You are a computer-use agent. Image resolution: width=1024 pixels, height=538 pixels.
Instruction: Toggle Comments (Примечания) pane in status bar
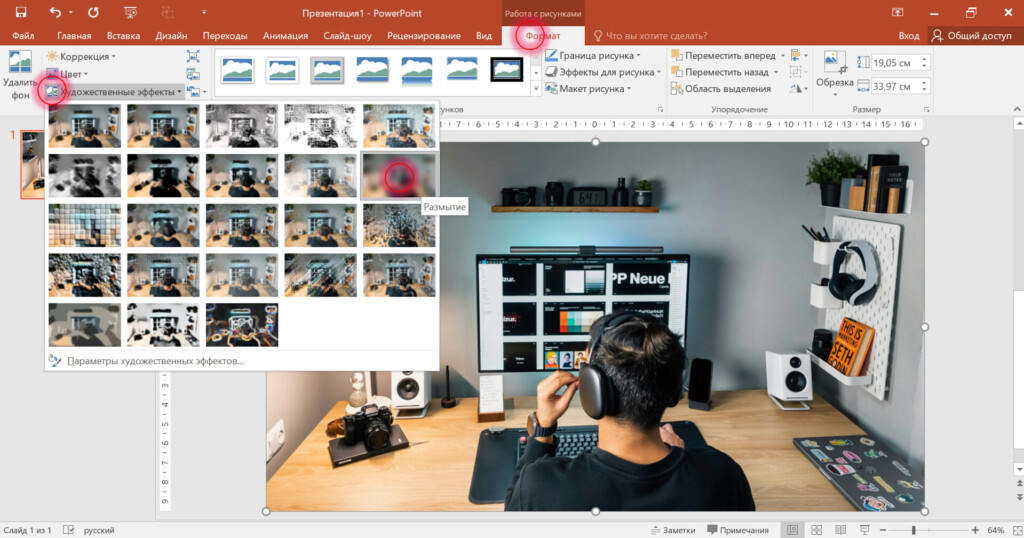[x=738, y=529]
